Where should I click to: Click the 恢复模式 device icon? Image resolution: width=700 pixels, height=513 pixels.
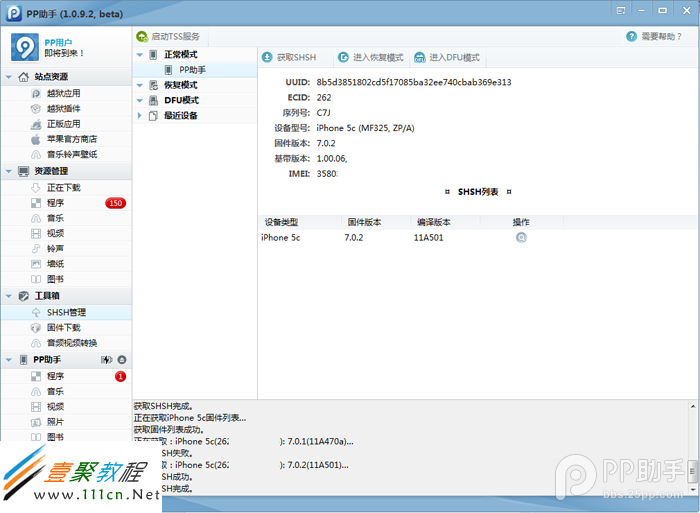(153, 85)
